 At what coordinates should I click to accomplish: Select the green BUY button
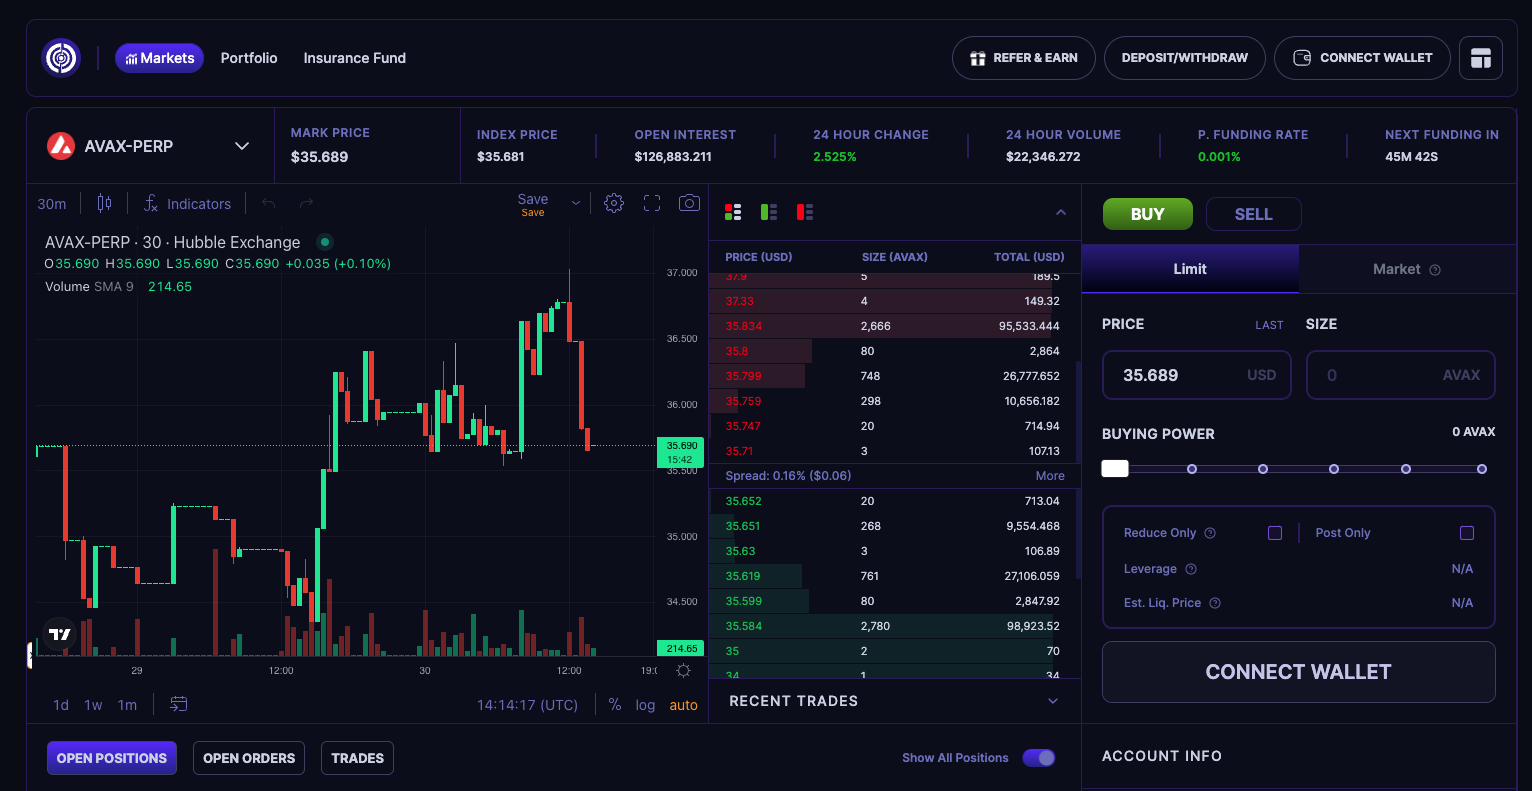coord(1148,214)
